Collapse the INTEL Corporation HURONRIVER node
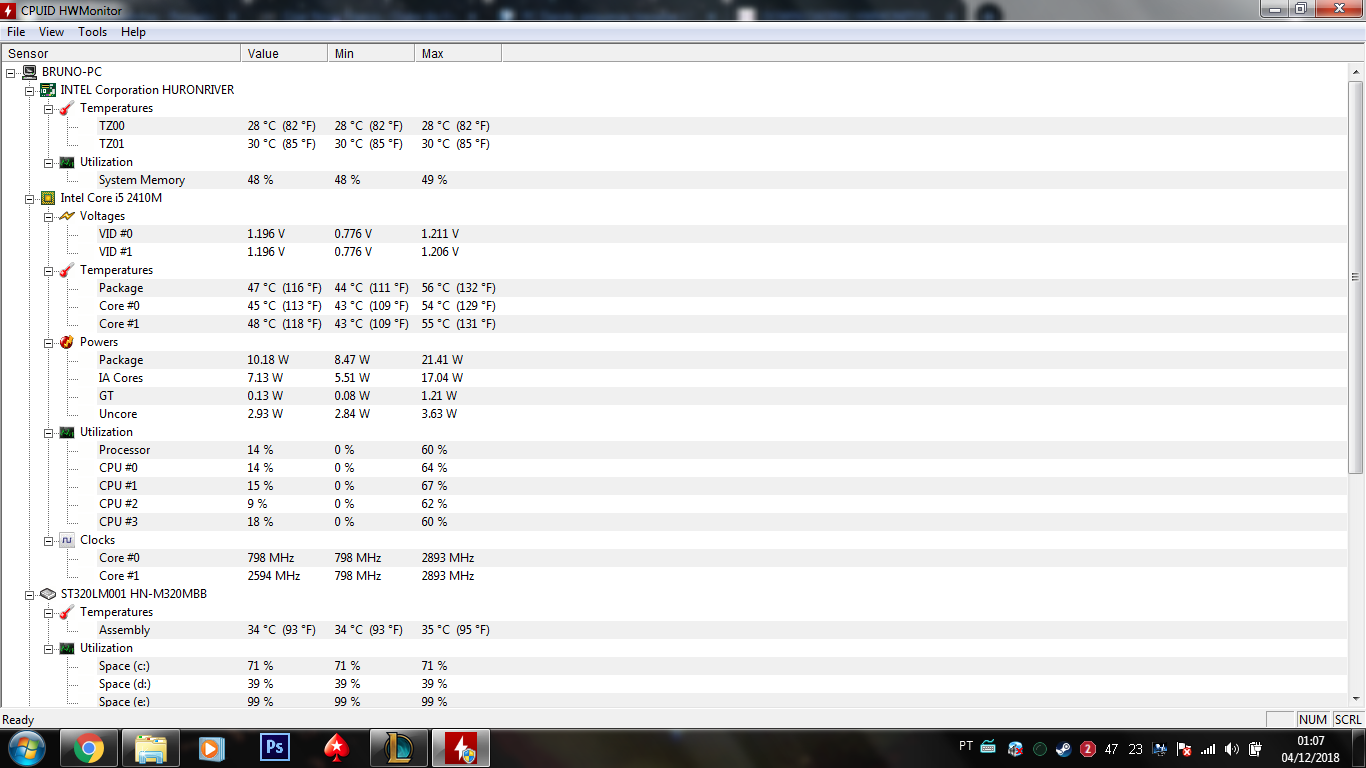 click(30, 90)
